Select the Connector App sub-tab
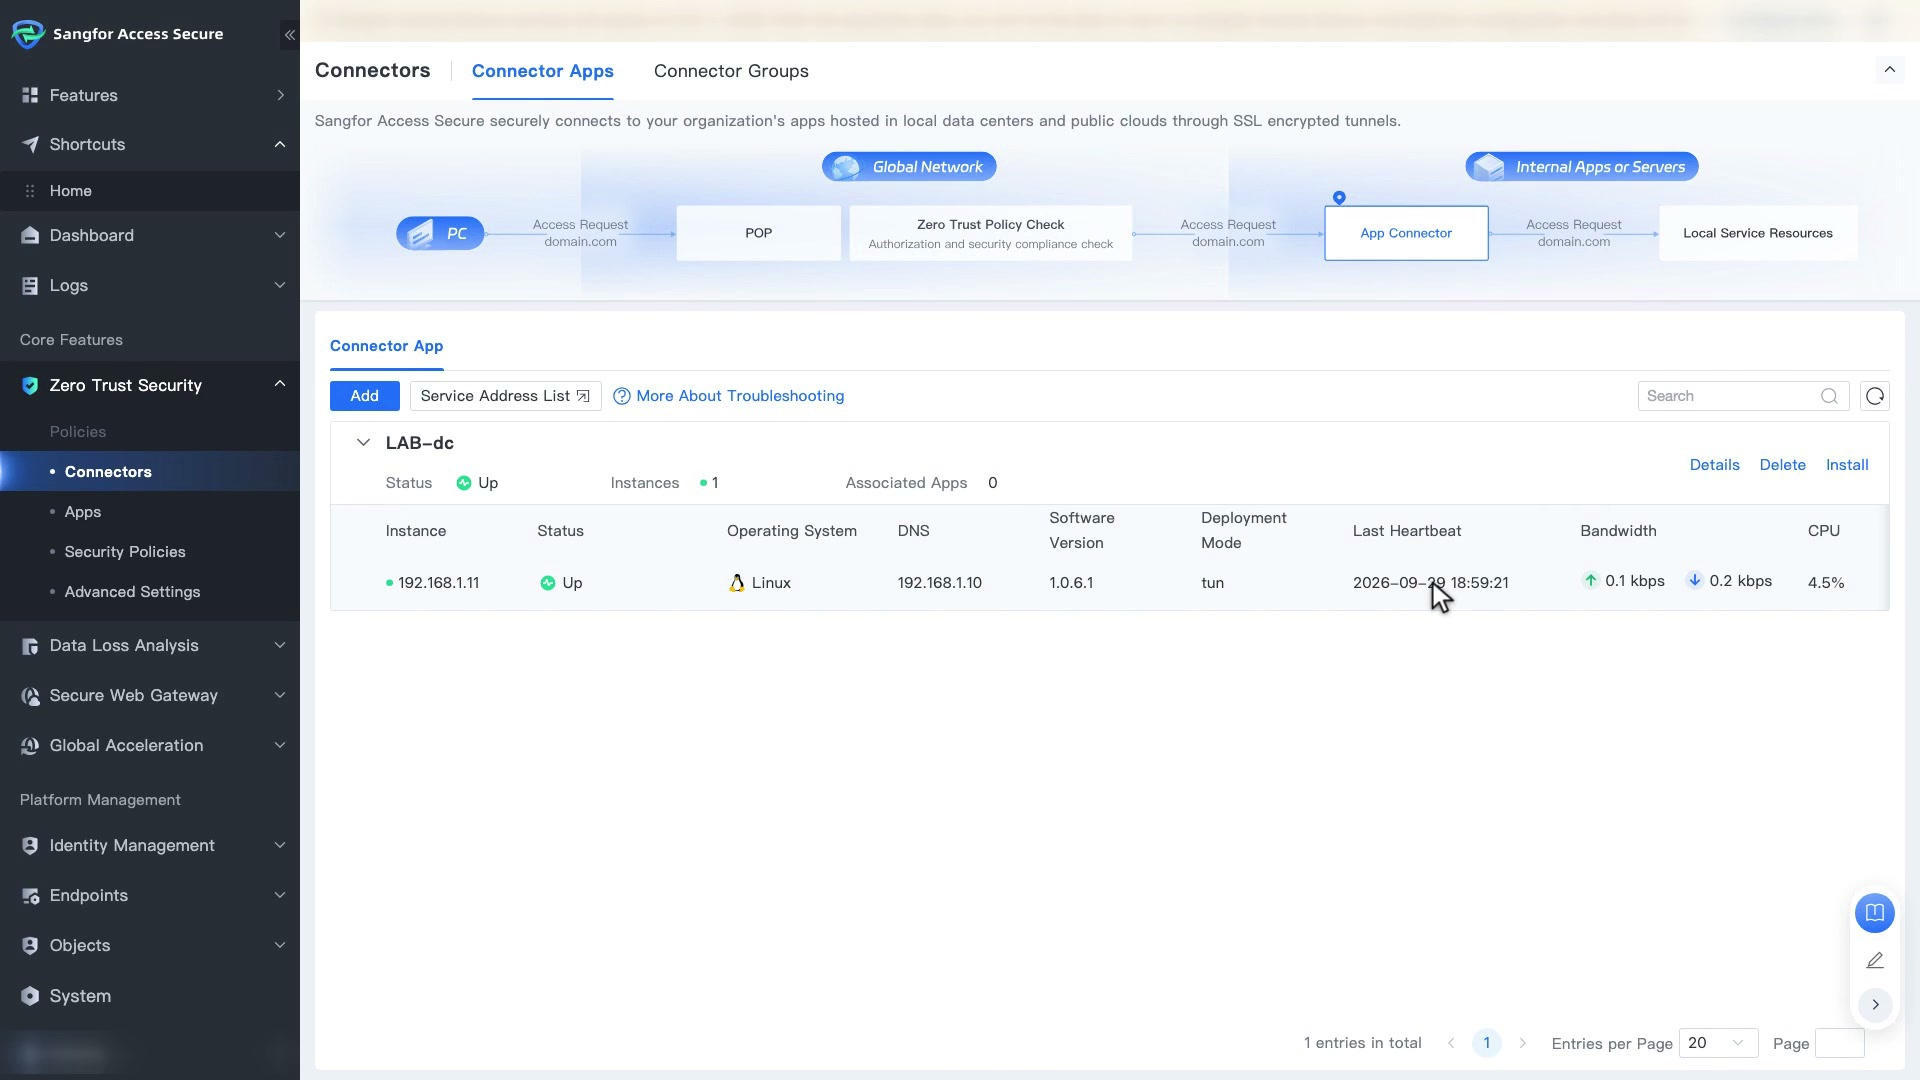 tap(387, 346)
